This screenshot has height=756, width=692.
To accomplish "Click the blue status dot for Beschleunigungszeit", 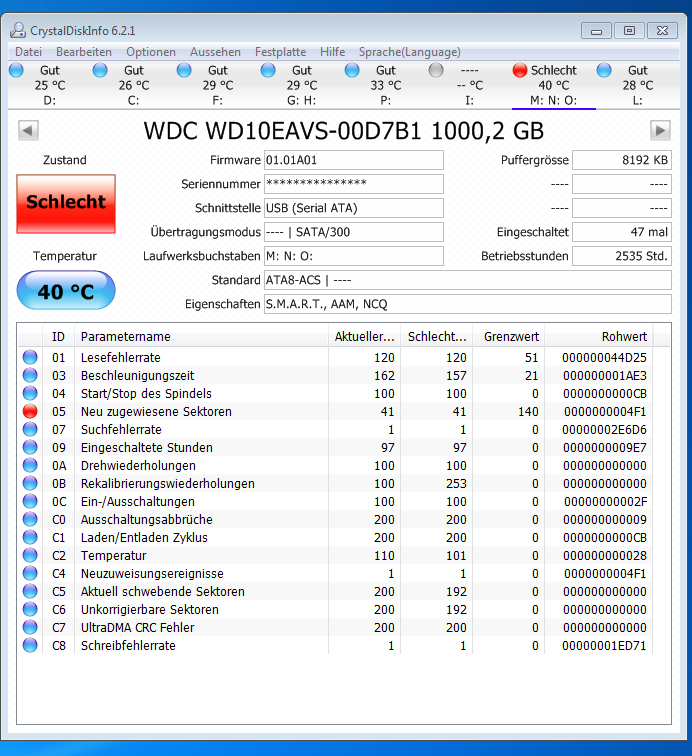I will point(30,375).
